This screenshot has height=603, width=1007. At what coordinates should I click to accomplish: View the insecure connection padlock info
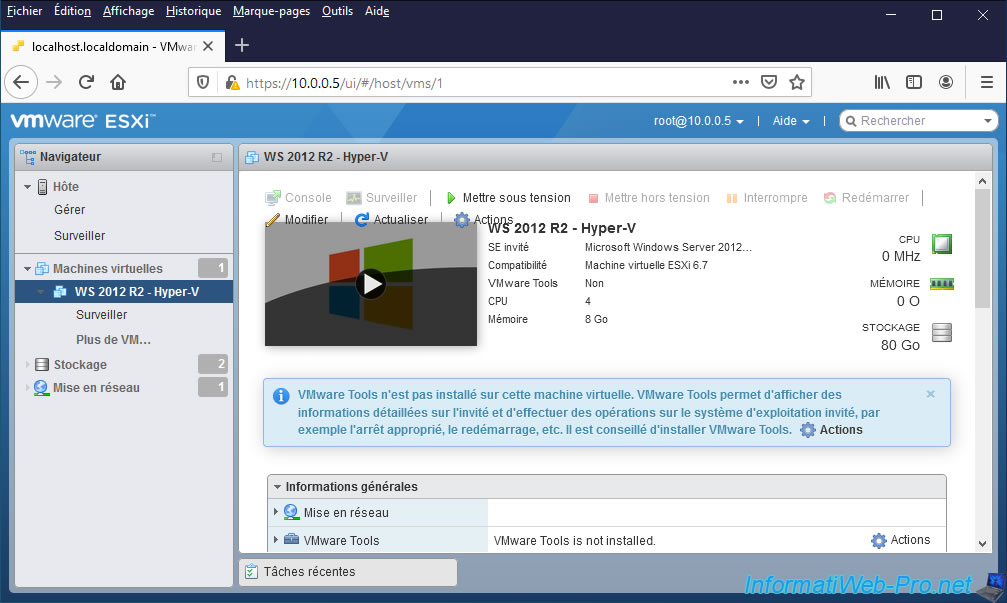click(x=232, y=83)
